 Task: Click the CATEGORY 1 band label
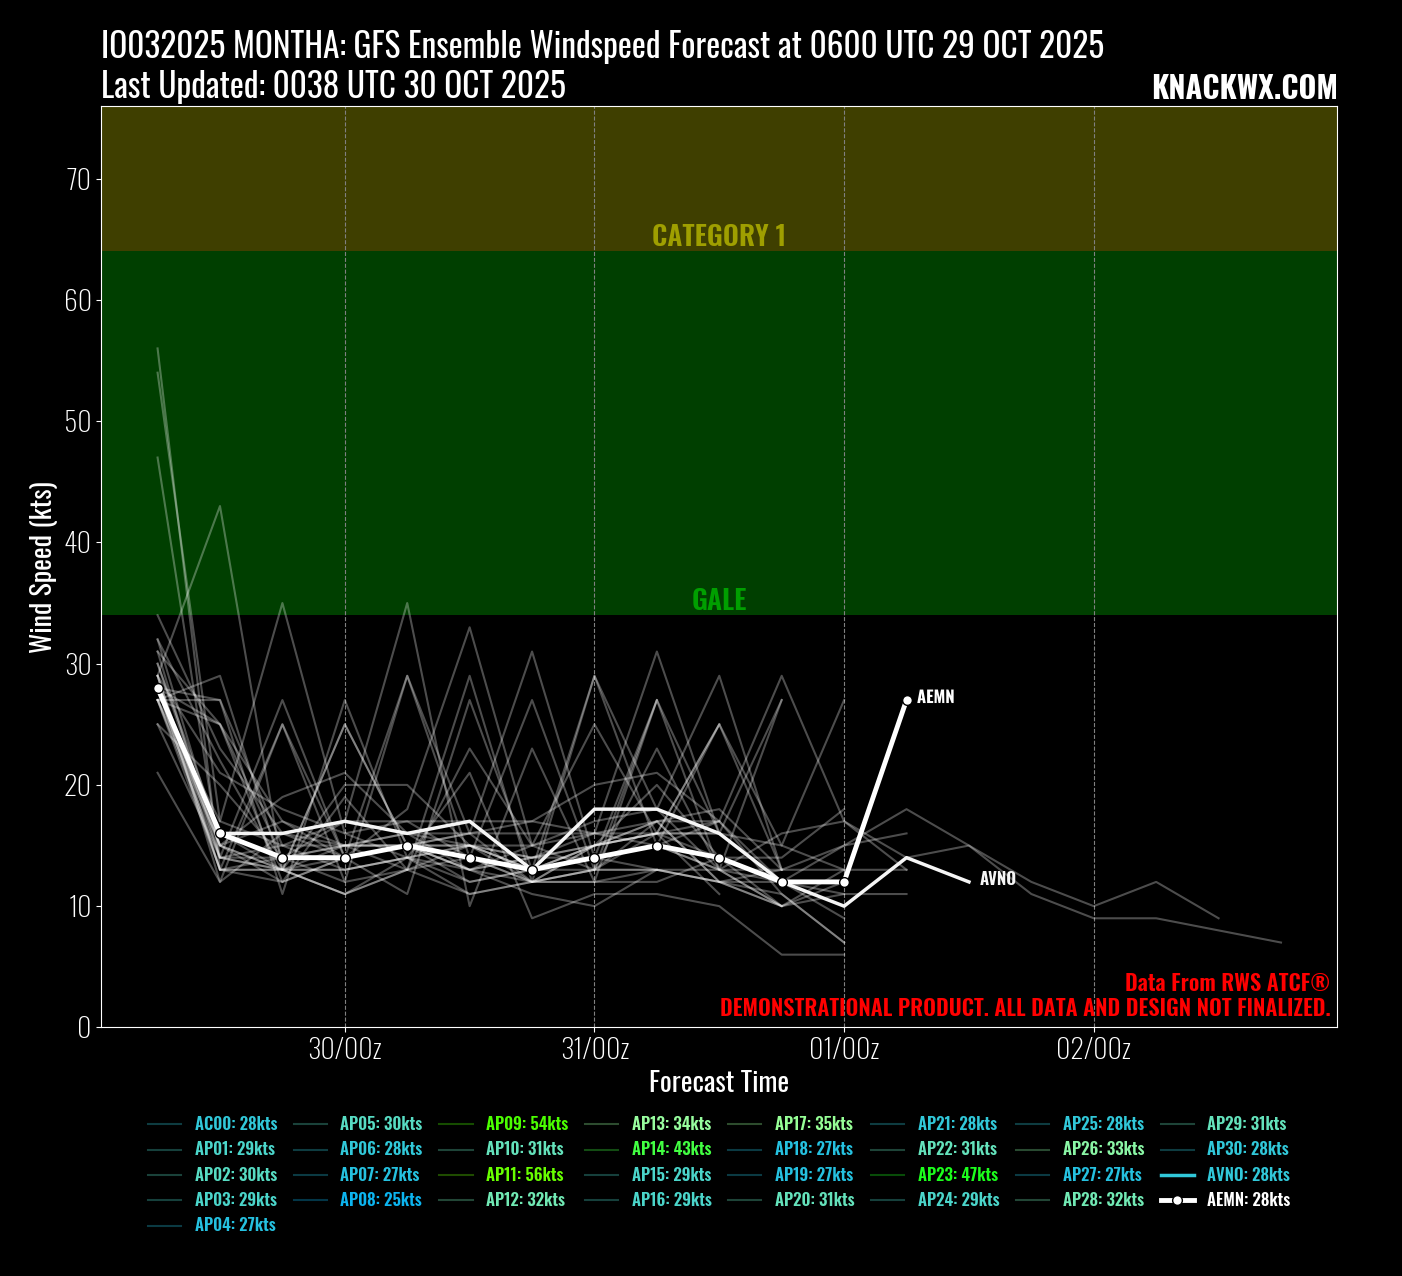pos(719,235)
